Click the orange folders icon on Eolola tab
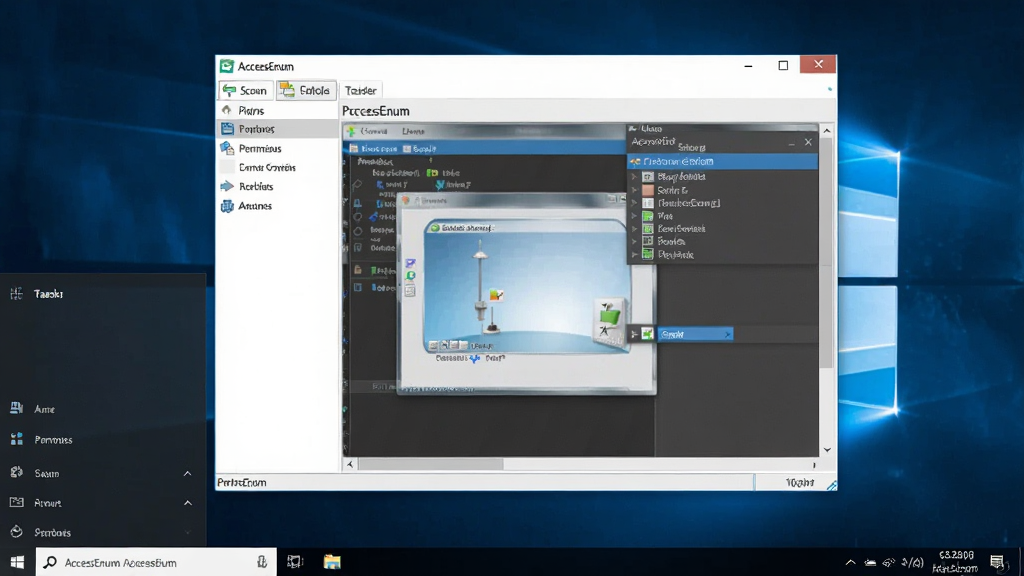This screenshot has width=1024, height=576. point(287,90)
